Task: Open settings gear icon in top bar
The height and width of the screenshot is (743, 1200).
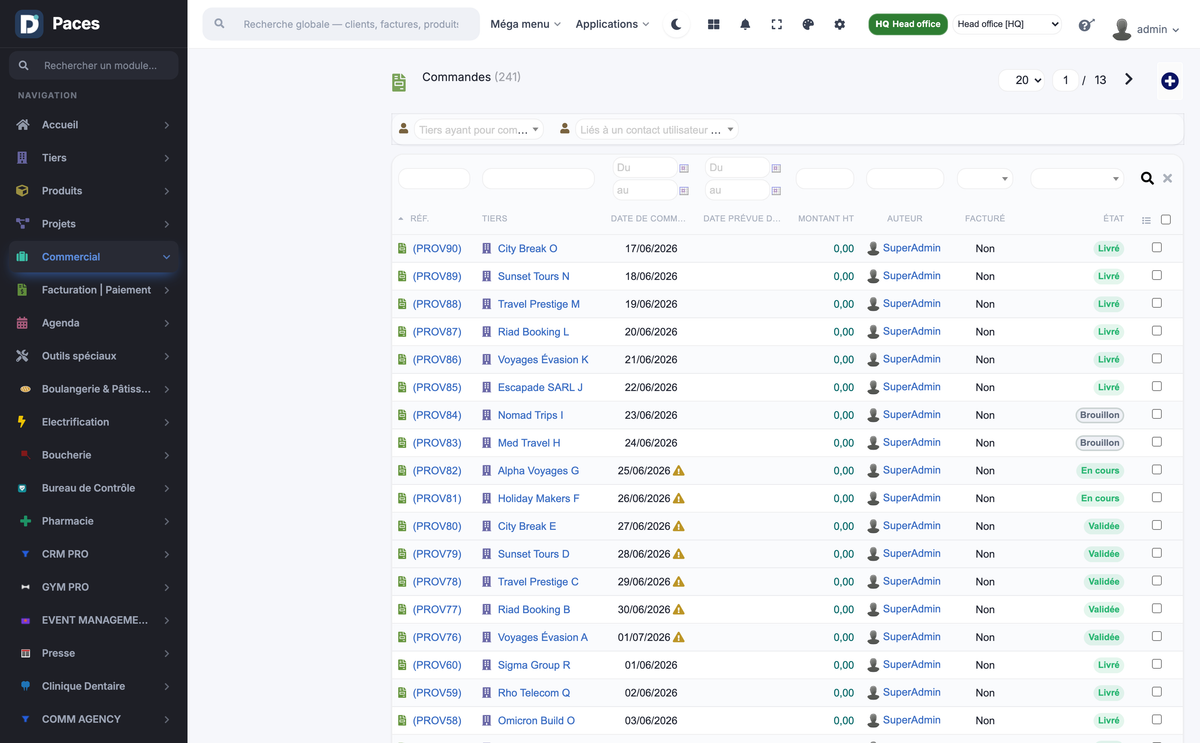Action: [840, 24]
